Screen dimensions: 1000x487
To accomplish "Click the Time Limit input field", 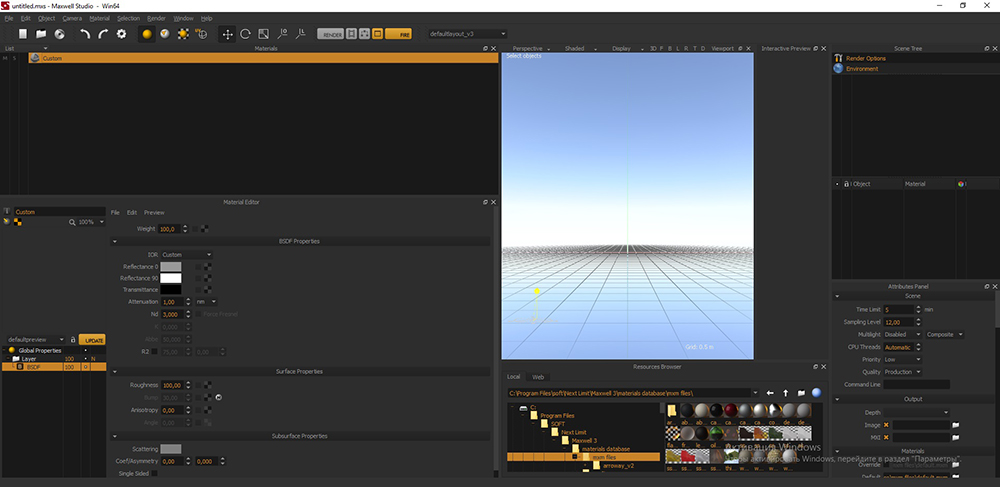I will (x=899, y=309).
